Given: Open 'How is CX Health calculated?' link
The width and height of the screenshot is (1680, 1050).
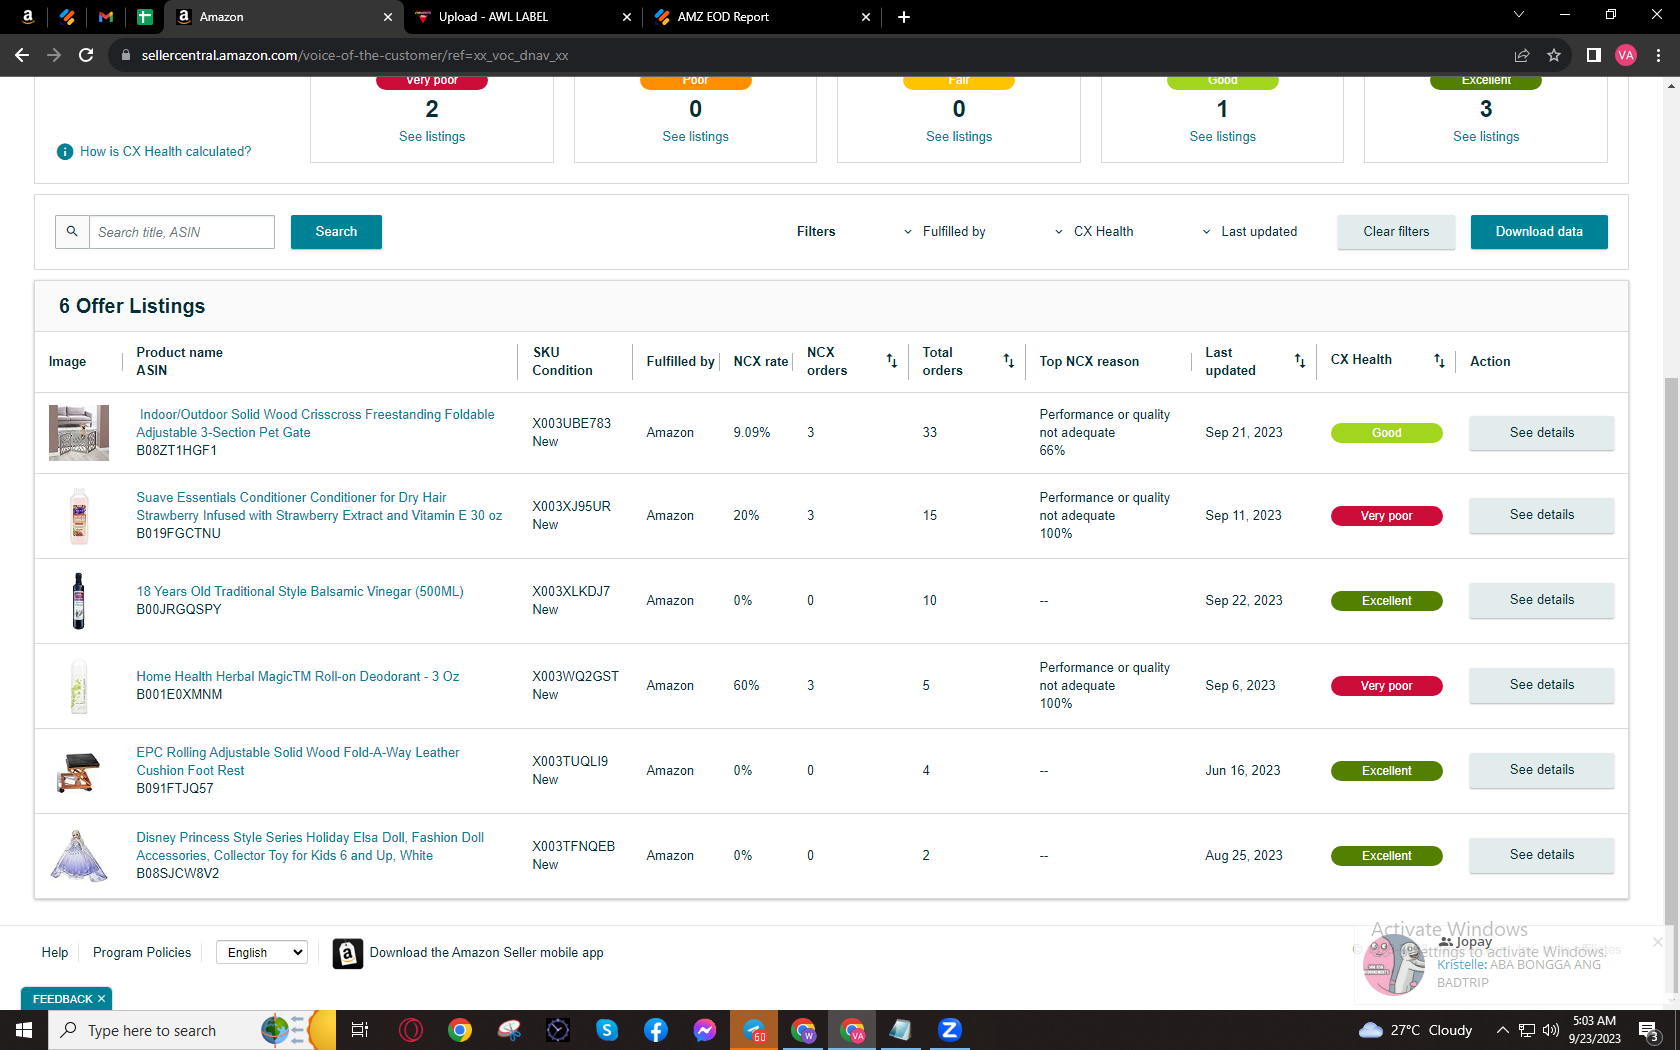Looking at the screenshot, I should click(x=166, y=152).
